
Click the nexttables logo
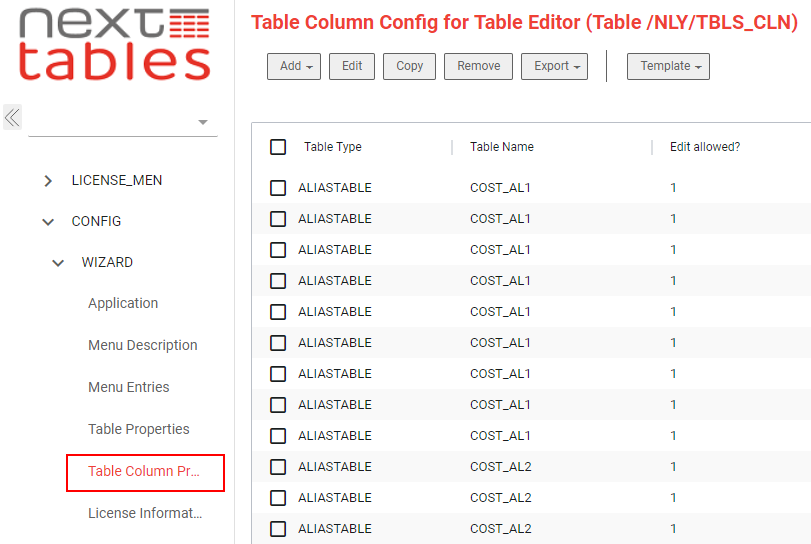coord(114,44)
